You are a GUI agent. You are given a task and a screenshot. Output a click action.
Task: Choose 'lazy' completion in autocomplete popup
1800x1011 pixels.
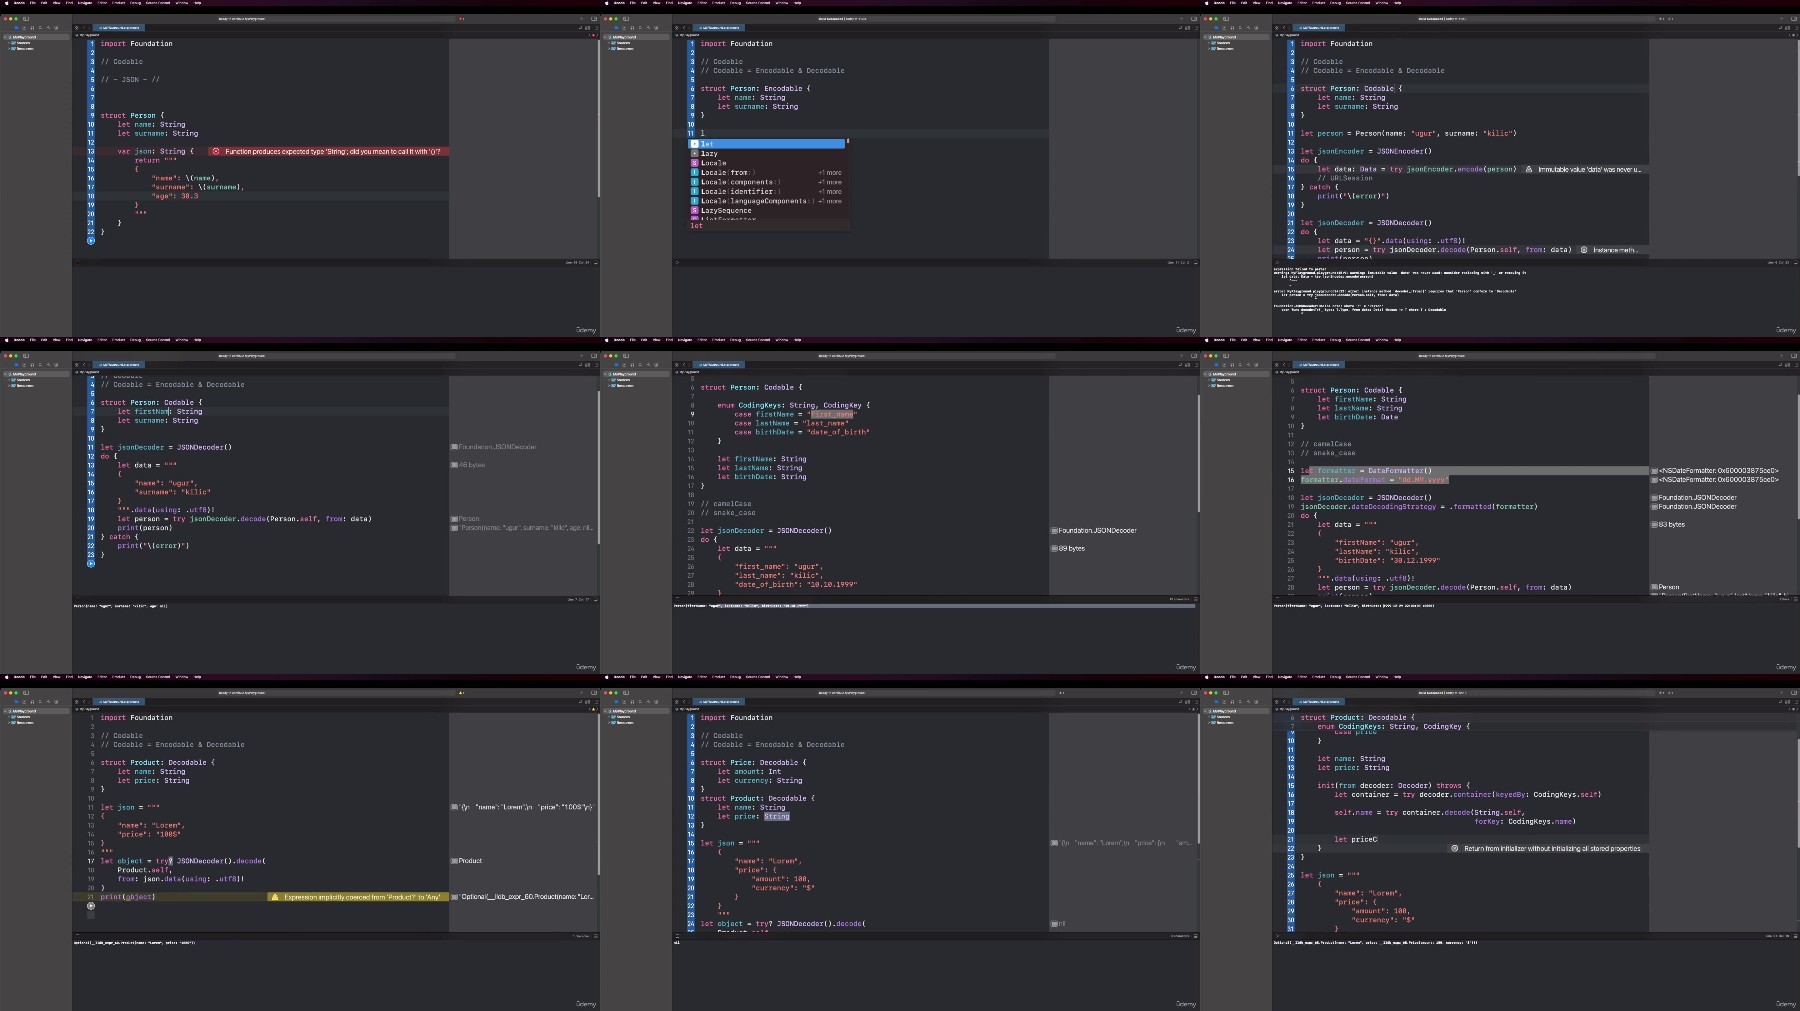tap(767, 153)
